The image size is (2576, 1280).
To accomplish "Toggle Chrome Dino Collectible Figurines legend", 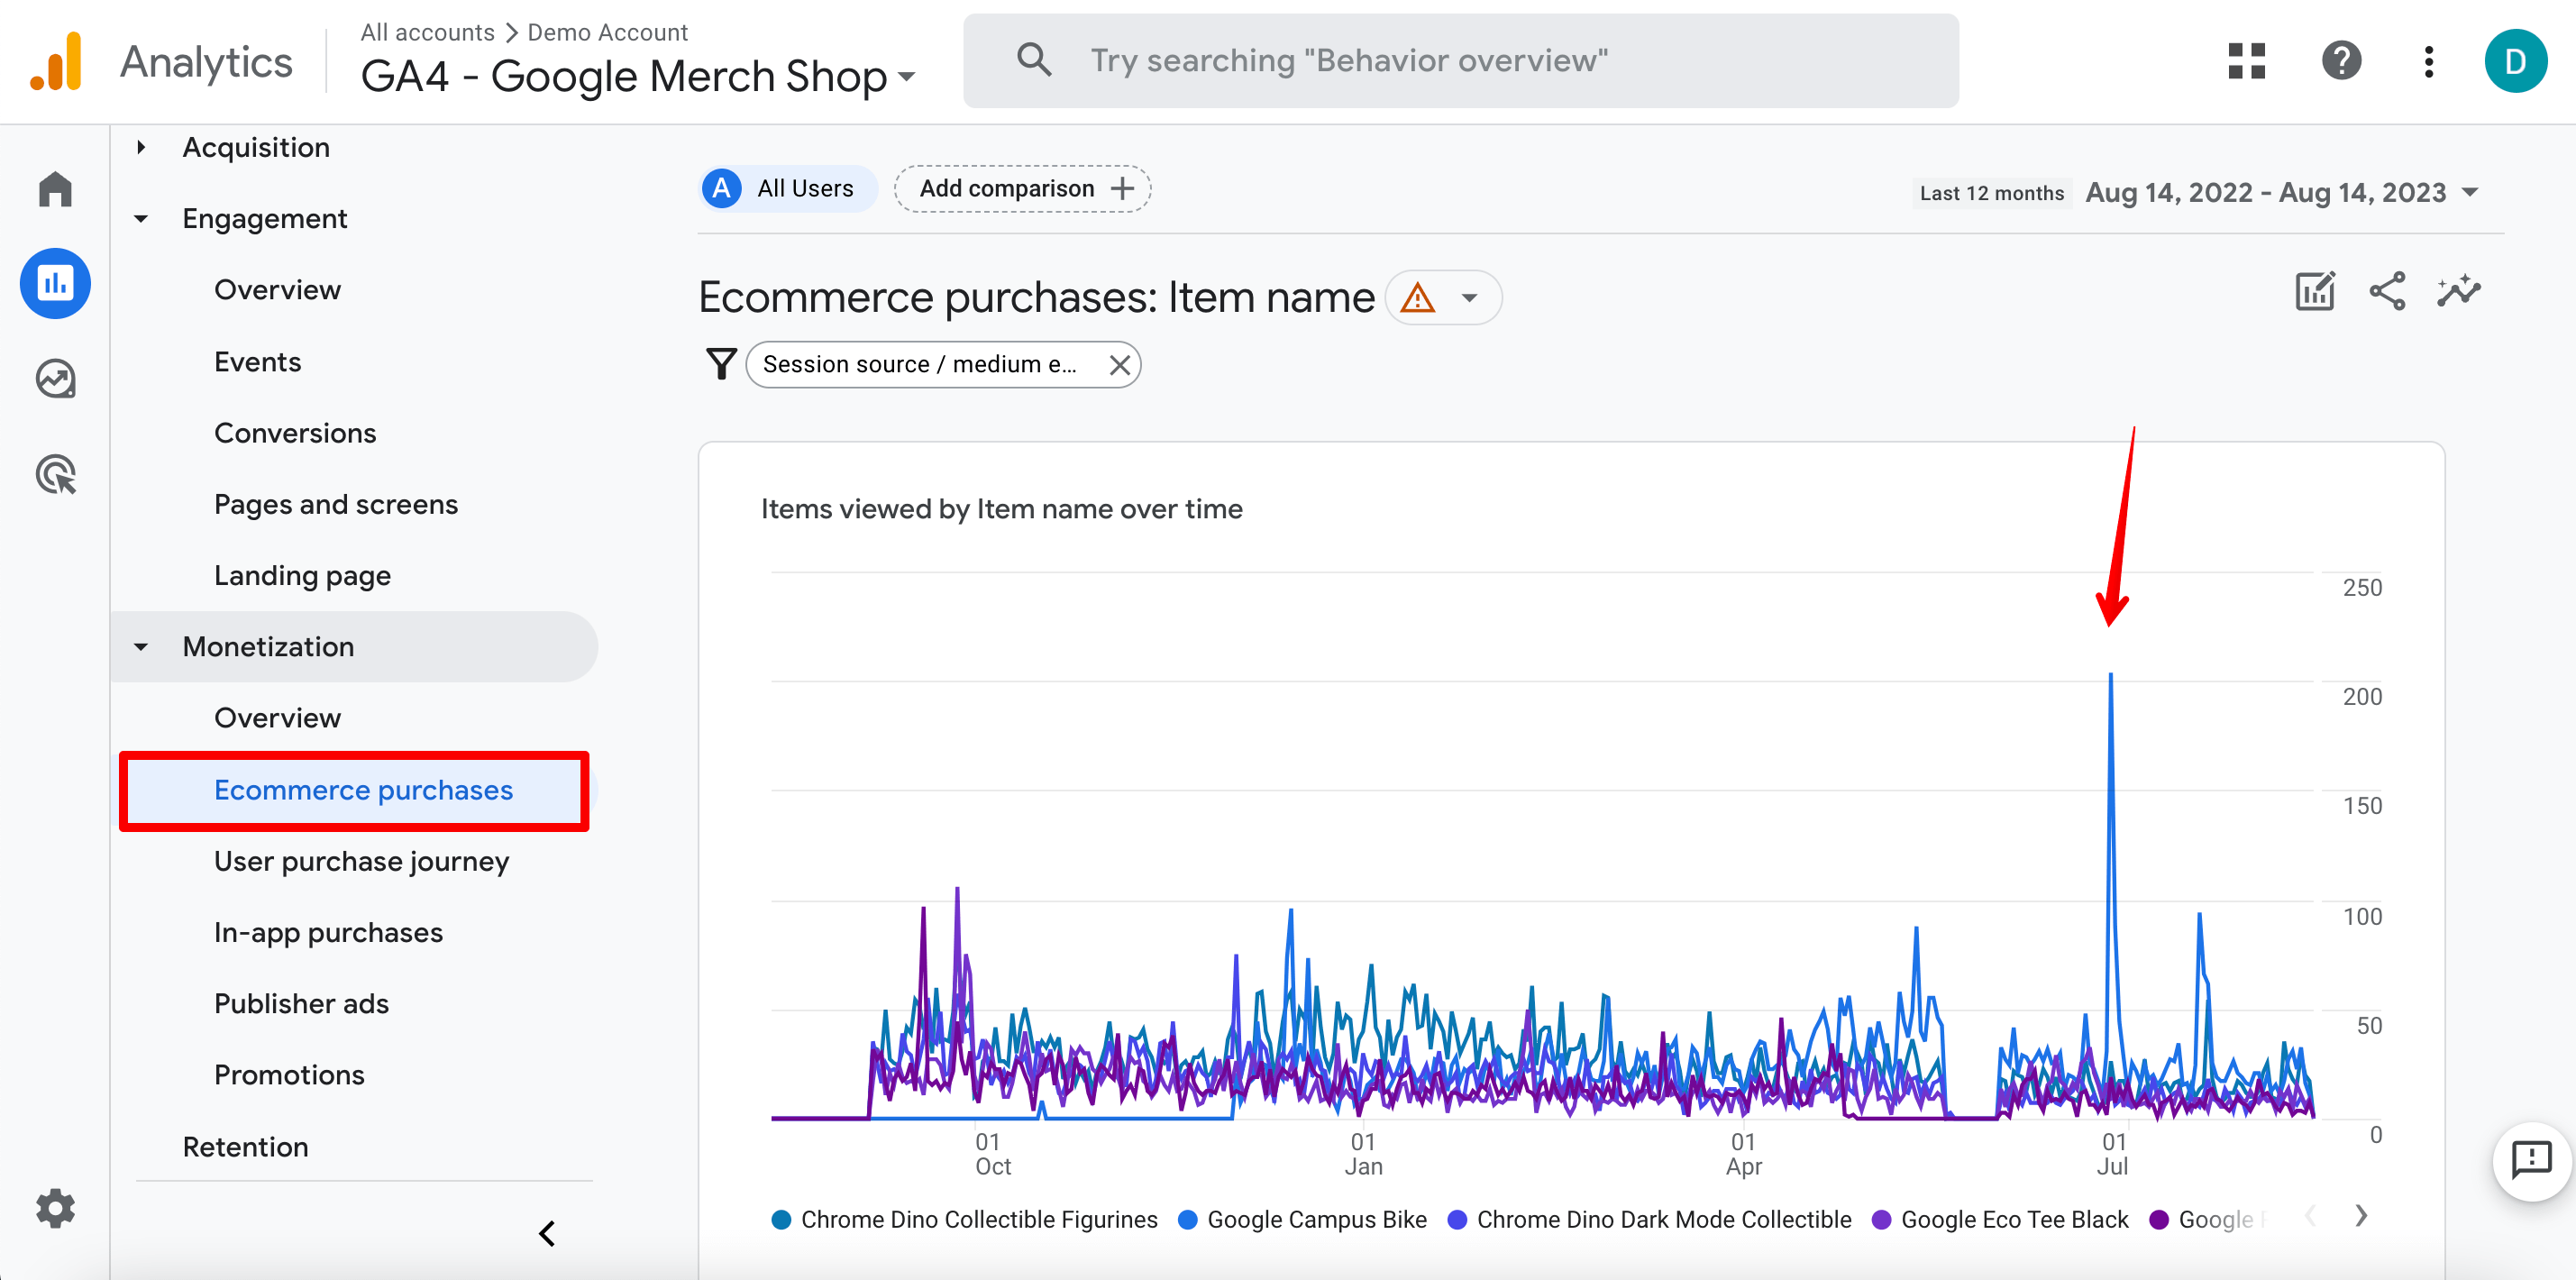I will [965, 1219].
